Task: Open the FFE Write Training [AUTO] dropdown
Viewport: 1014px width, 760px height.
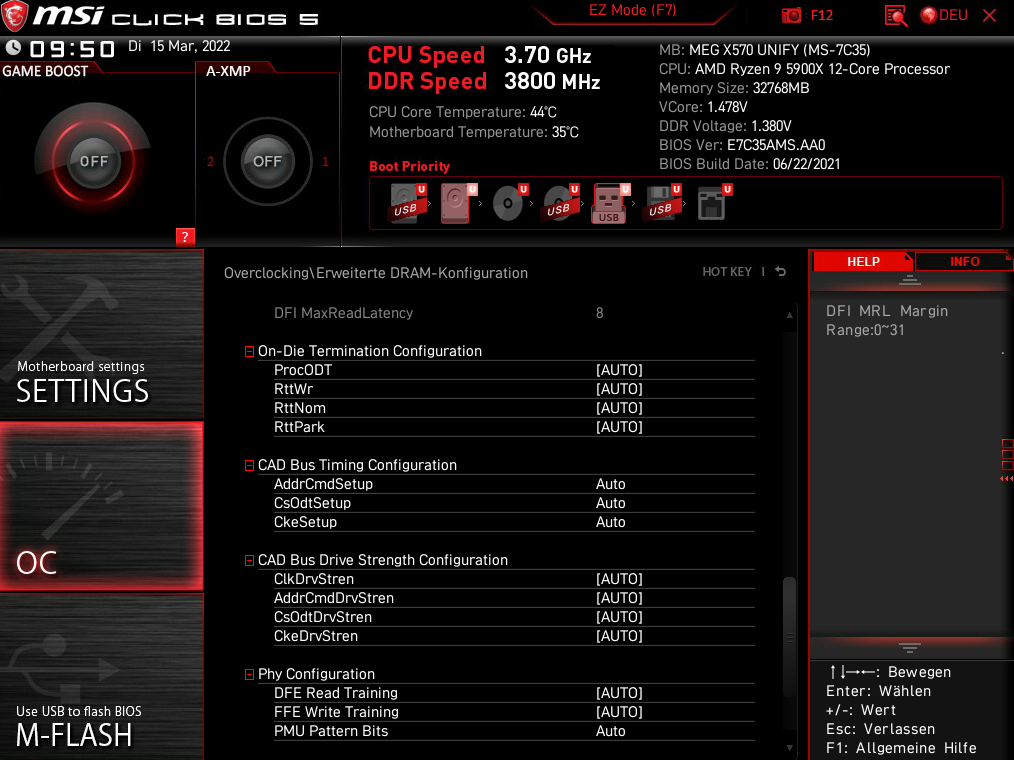Action: (619, 711)
